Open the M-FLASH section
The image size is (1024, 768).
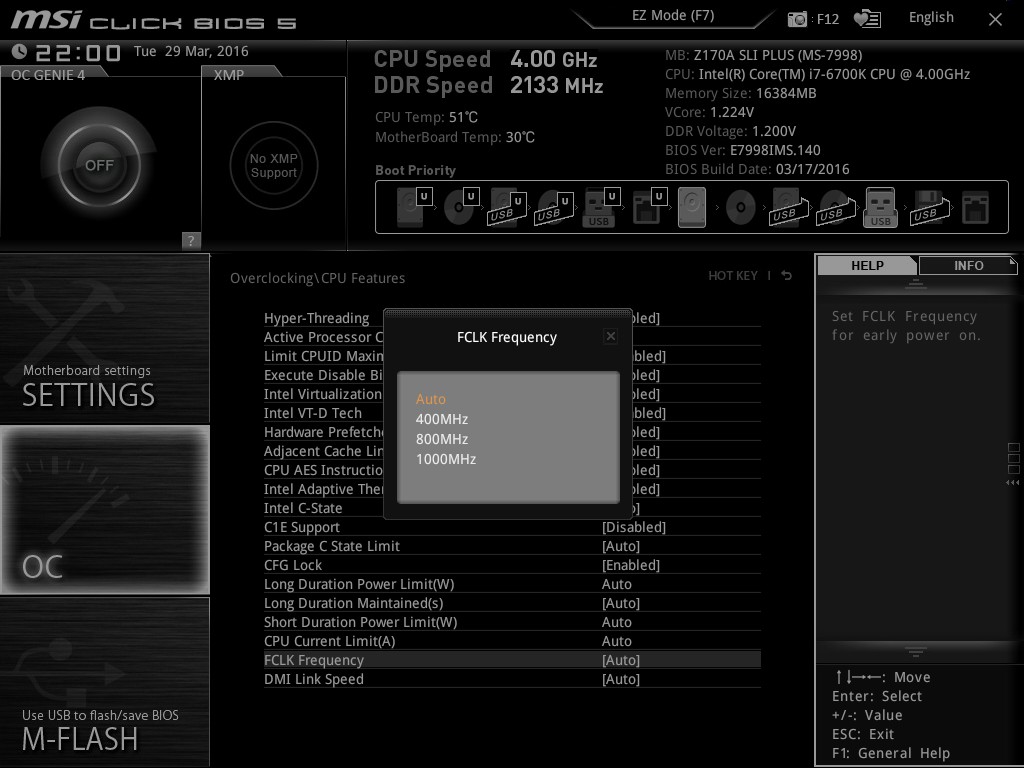tap(104, 682)
